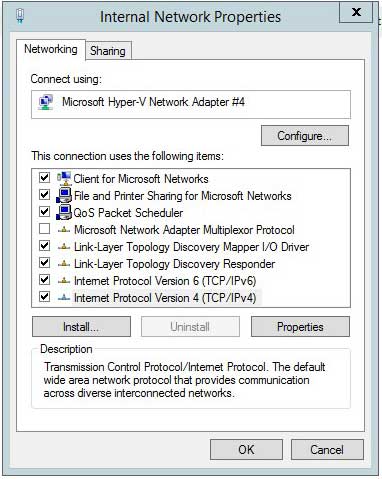Click the Hyper-V Network Adapter icon

click(46, 102)
